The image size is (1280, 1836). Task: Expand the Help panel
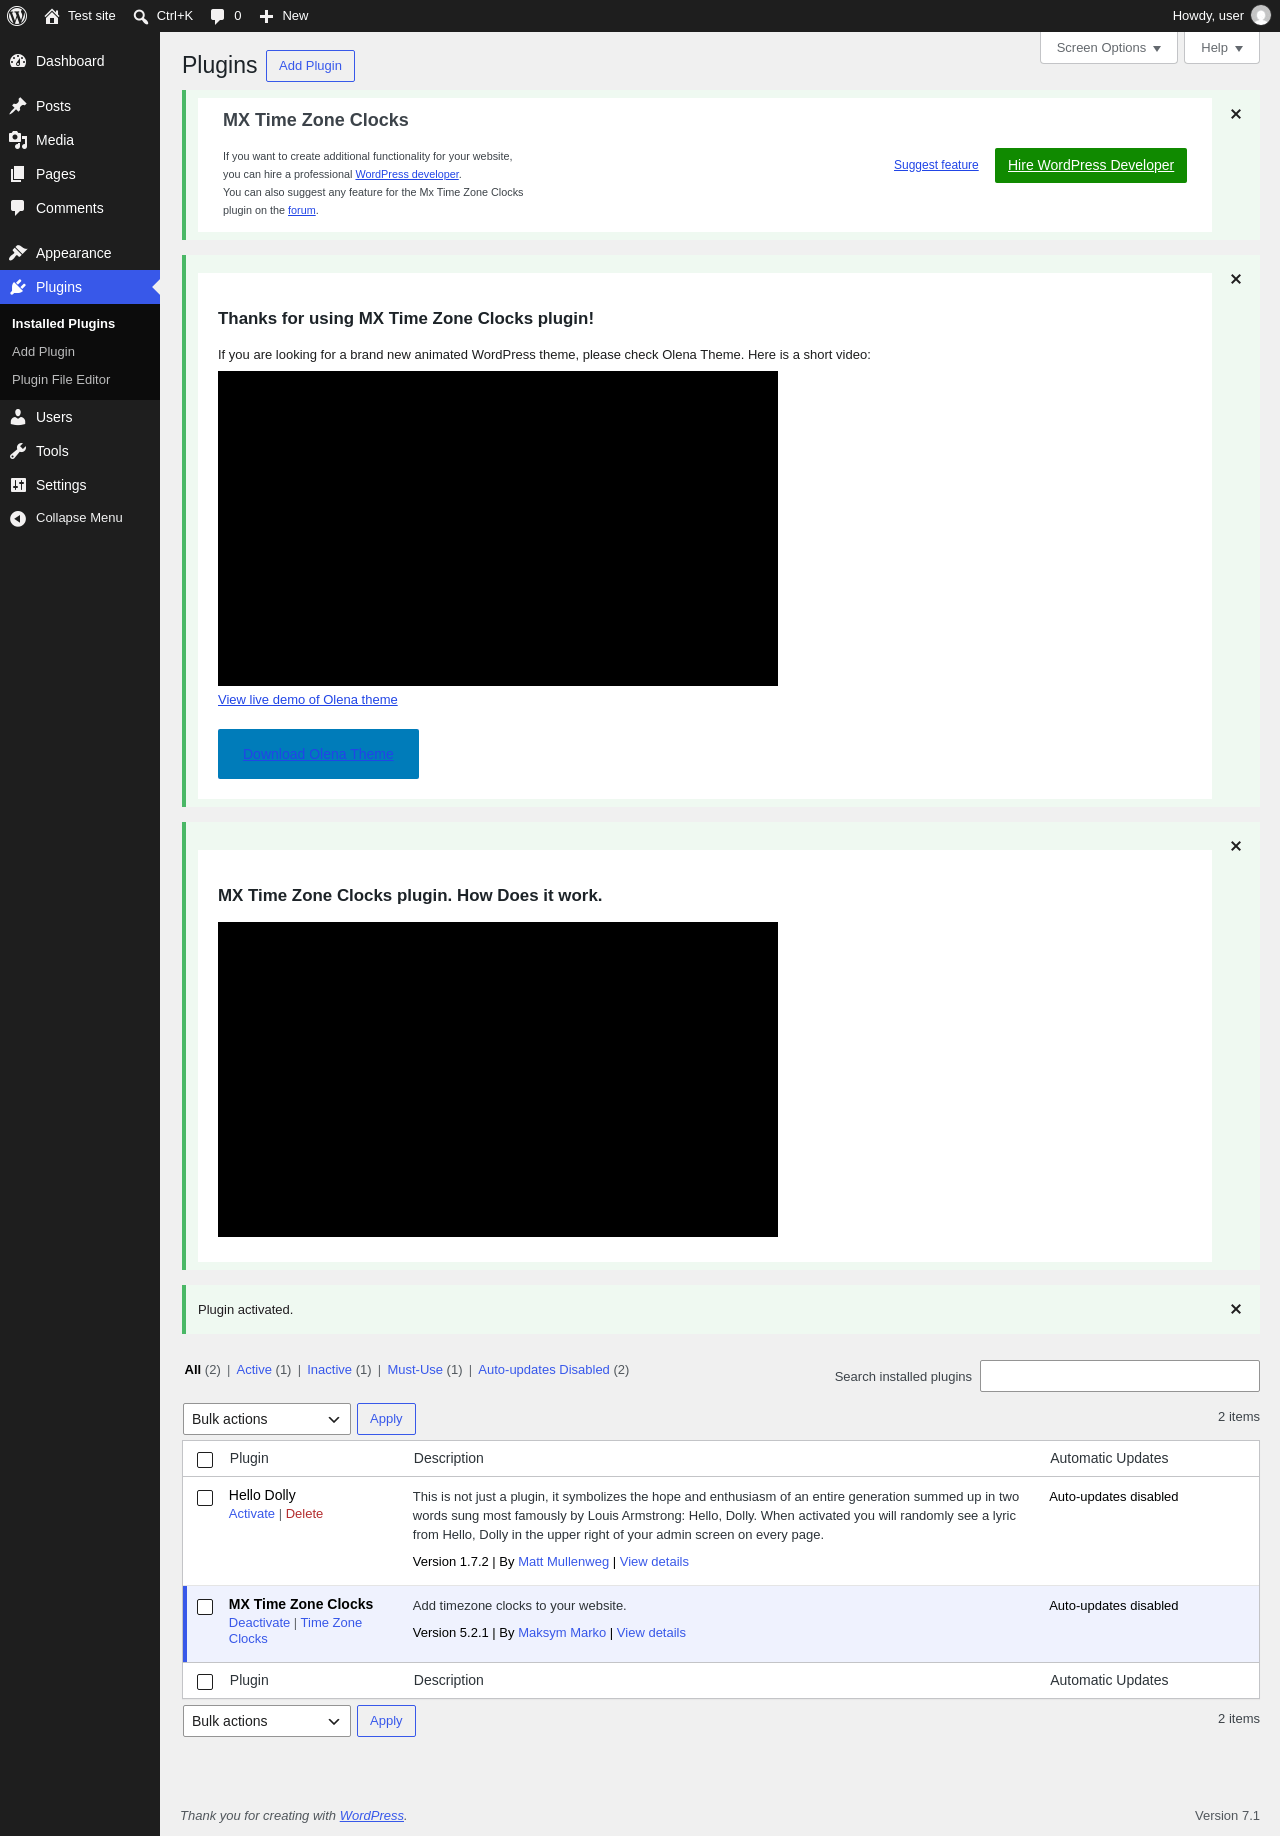[1222, 48]
